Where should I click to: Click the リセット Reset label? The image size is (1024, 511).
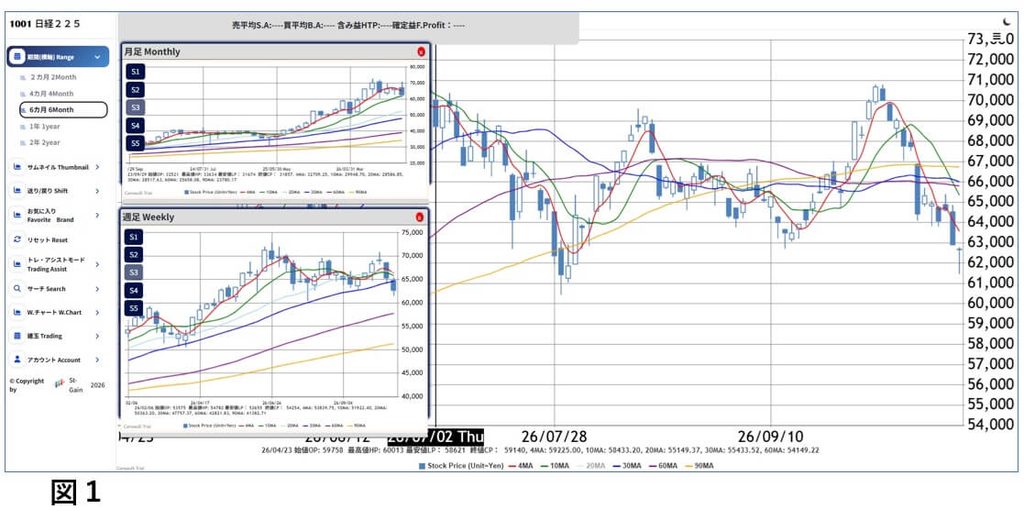[x=47, y=240]
